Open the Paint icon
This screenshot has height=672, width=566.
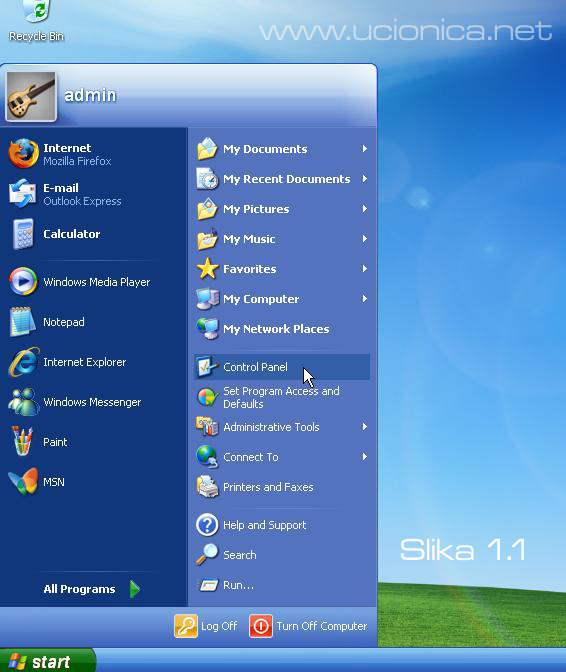[22, 441]
